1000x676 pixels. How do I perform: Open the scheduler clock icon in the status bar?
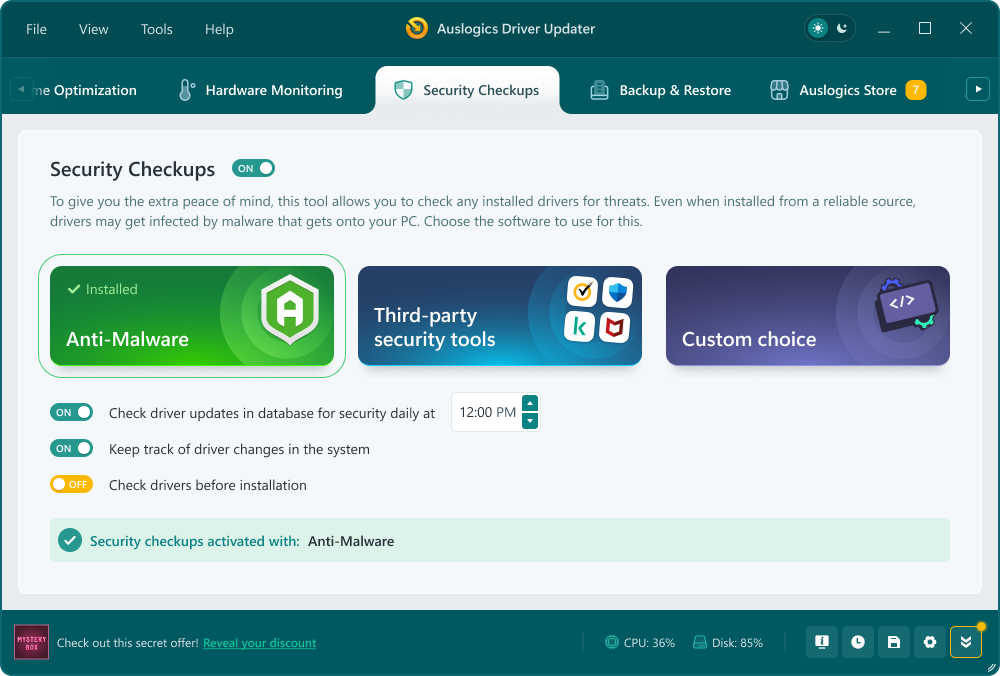pyautogui.click(x=858, y=642)
